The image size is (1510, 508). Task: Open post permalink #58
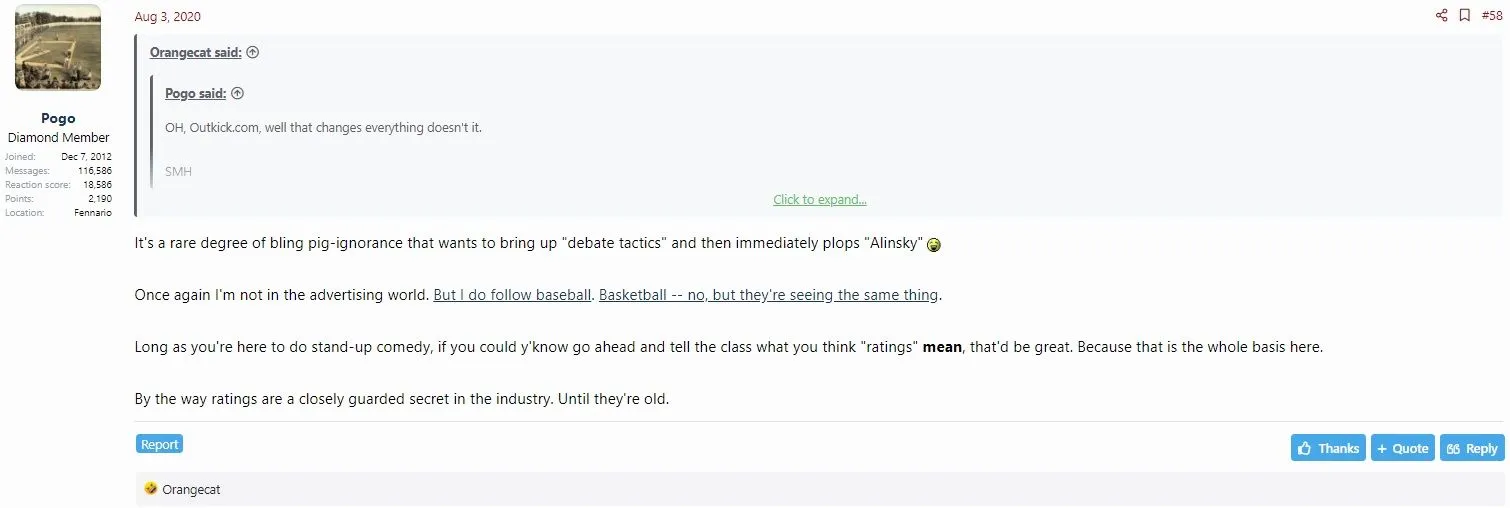pos(1491,15)
